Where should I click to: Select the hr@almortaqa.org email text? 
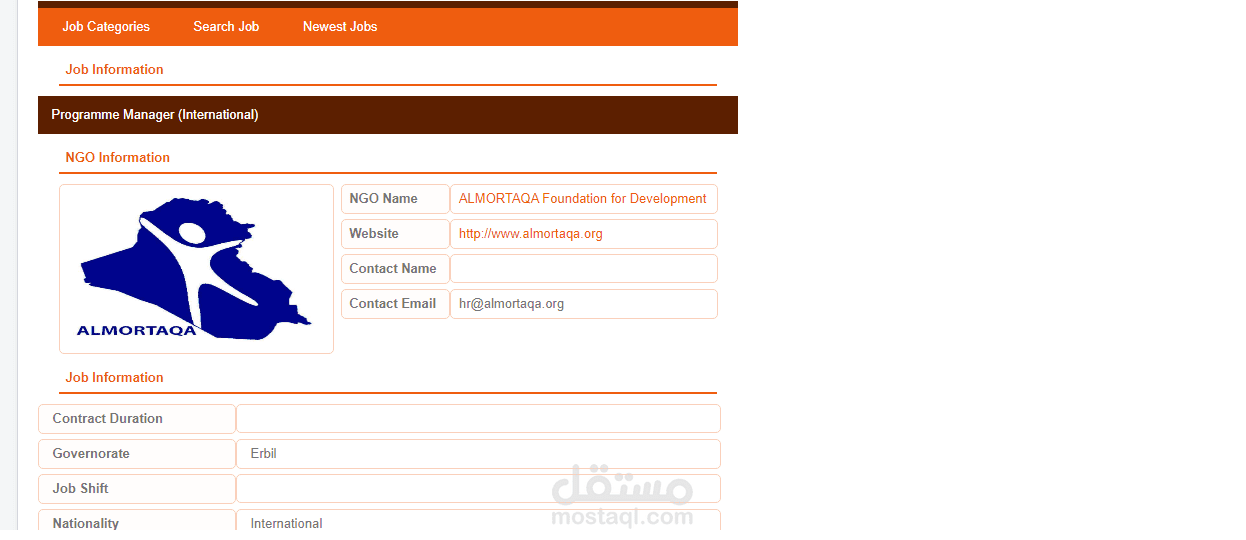[x=511, y=304]
